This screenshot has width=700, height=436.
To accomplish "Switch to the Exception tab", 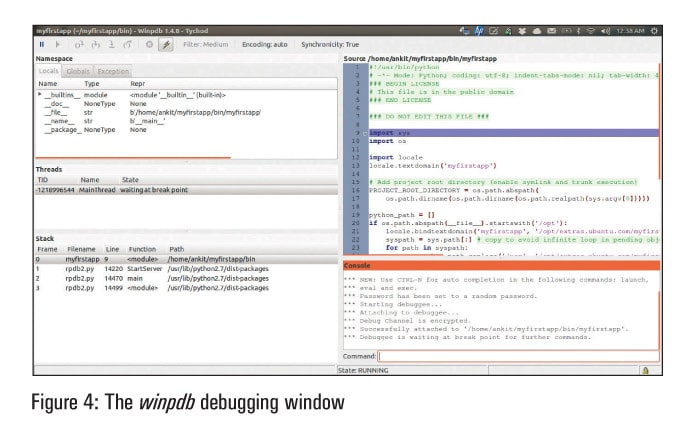I will pos(112,71).
